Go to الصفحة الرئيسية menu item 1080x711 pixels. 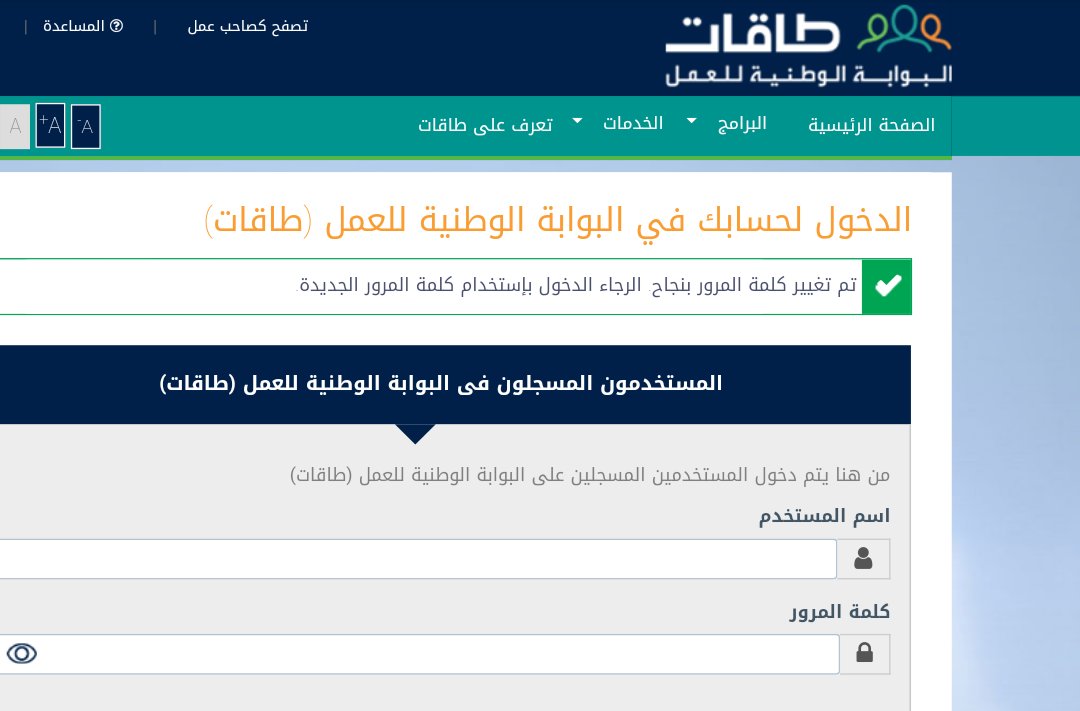pos(871,125)
